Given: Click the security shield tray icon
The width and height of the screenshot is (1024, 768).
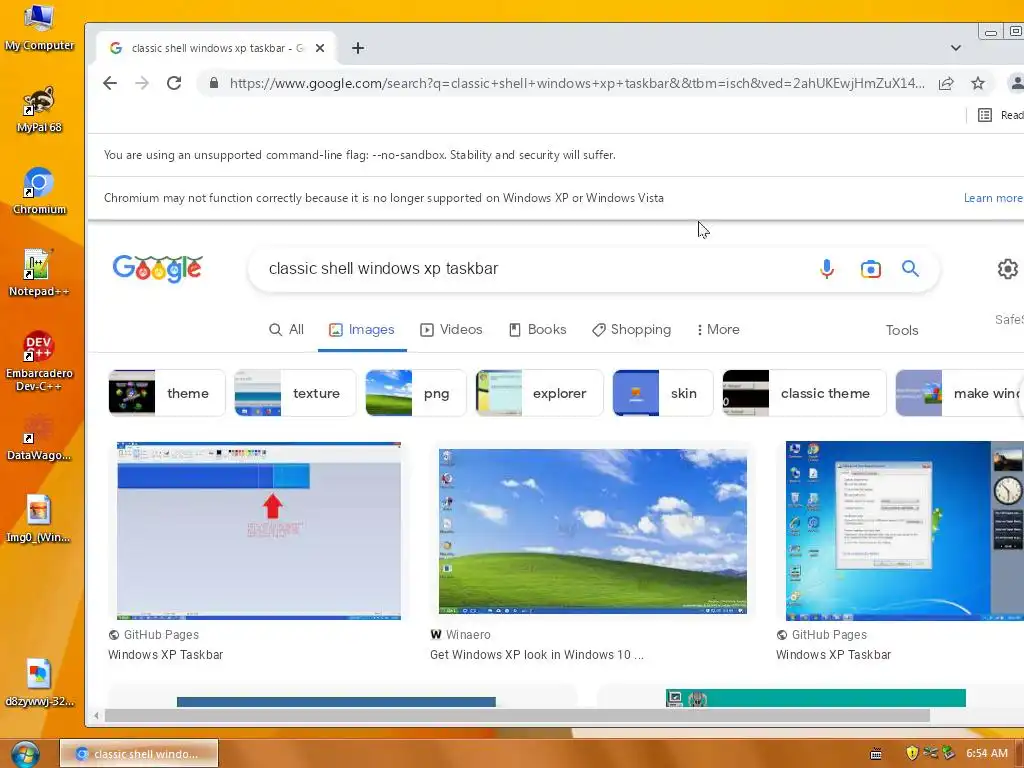Looking at the screenshot, I should point(912,753).
